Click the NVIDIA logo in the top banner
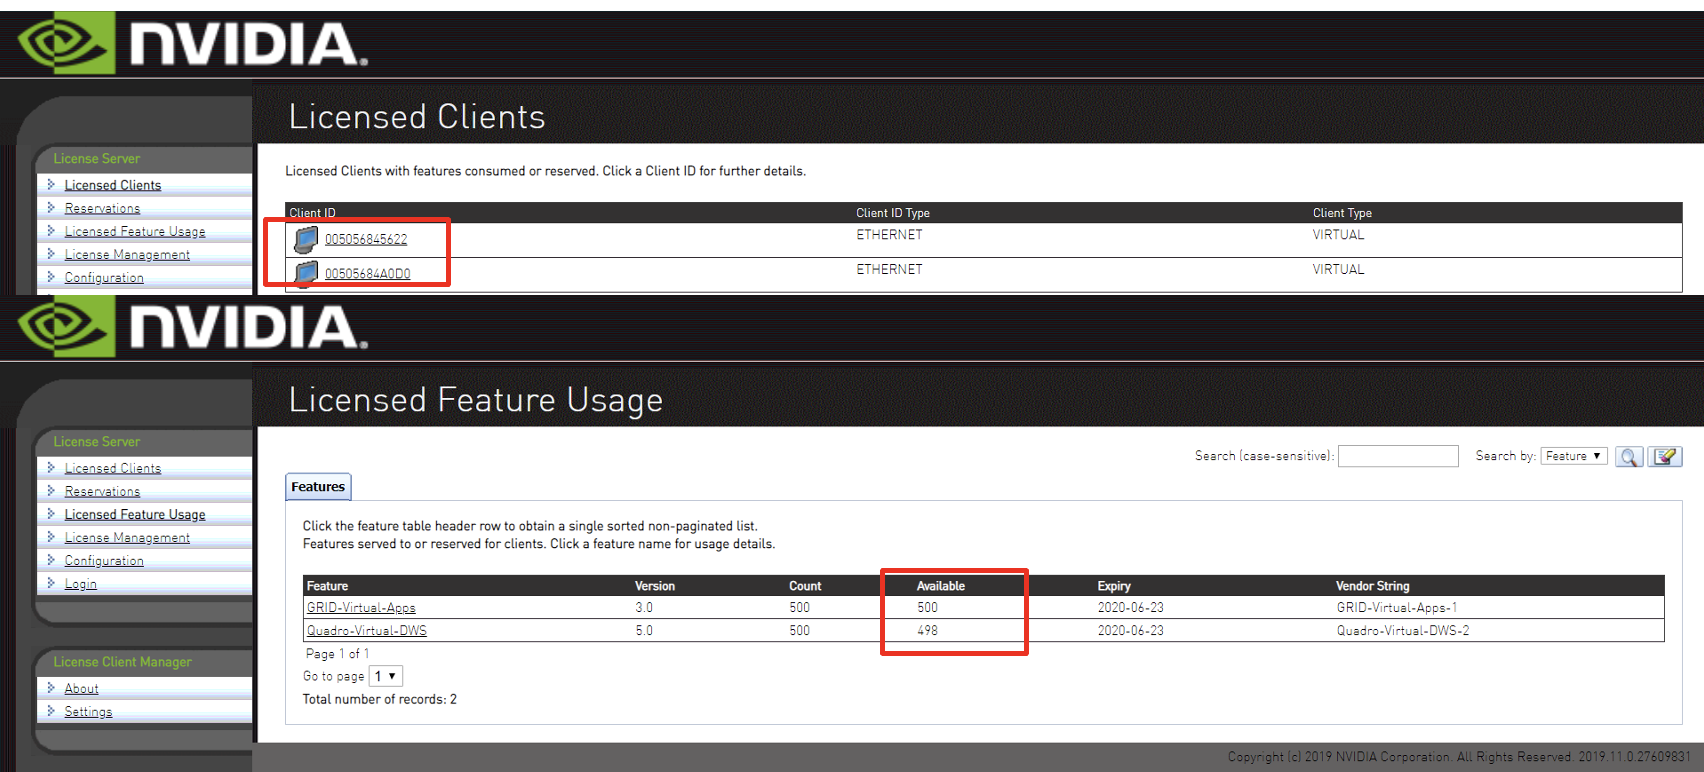This screenshot has width=1704, height=772. [193, 43]
